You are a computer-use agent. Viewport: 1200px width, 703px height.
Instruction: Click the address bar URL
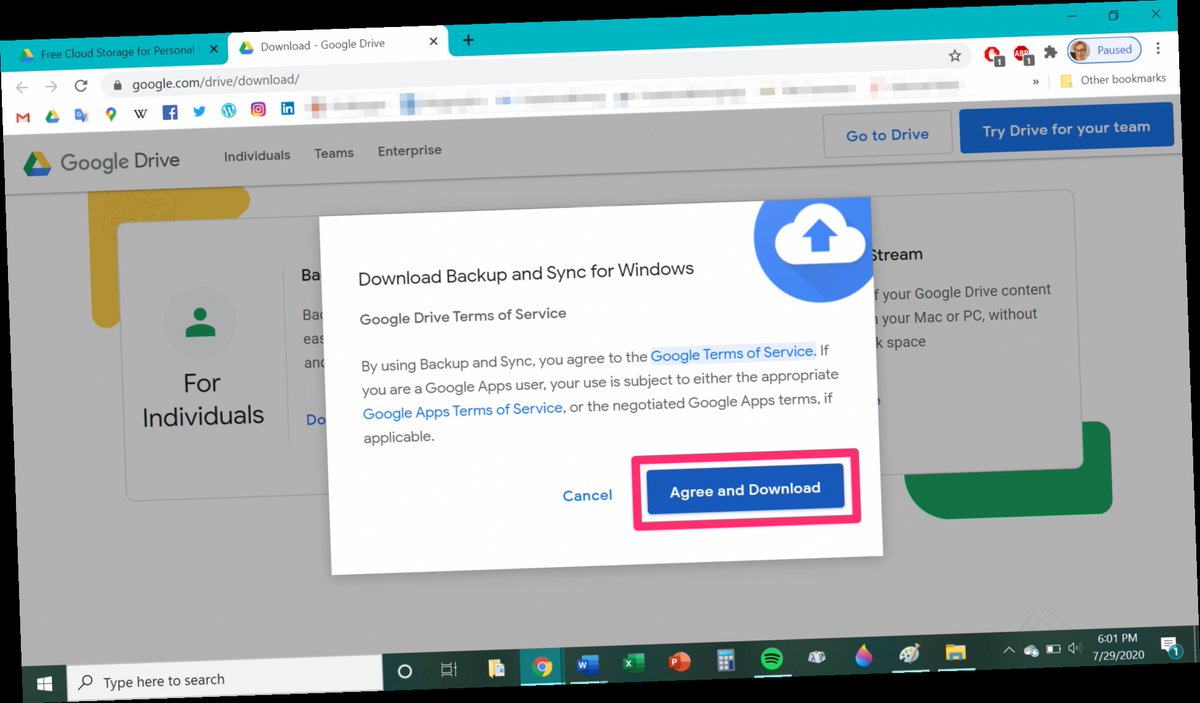215,81
